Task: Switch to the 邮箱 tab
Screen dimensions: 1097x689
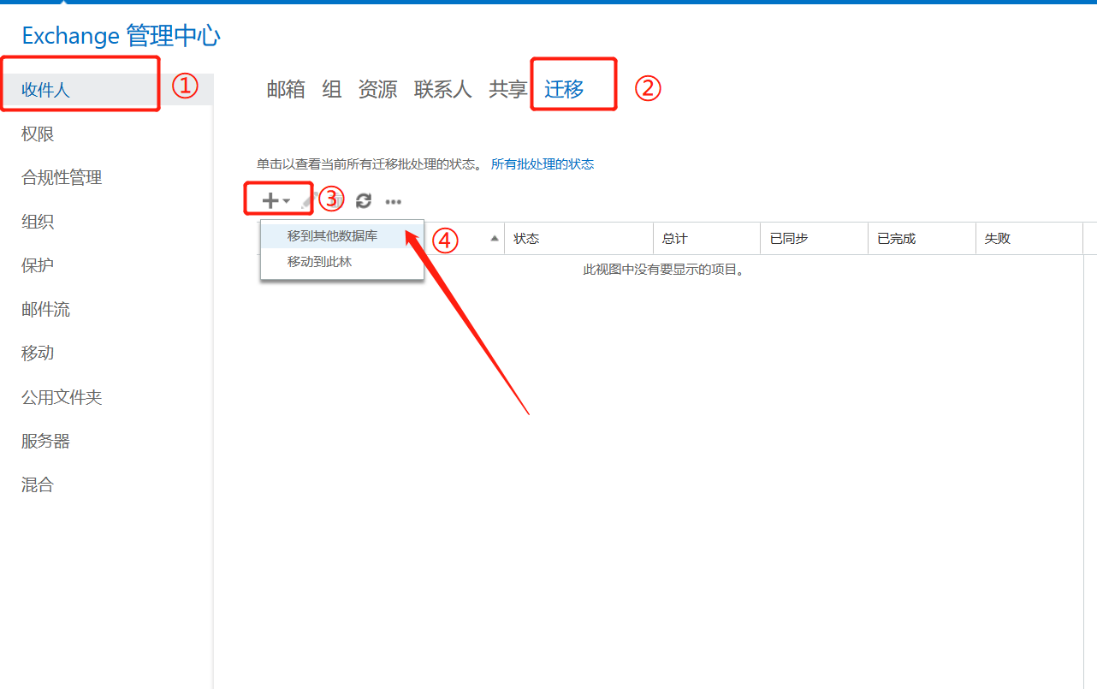Action: [285, 89]
